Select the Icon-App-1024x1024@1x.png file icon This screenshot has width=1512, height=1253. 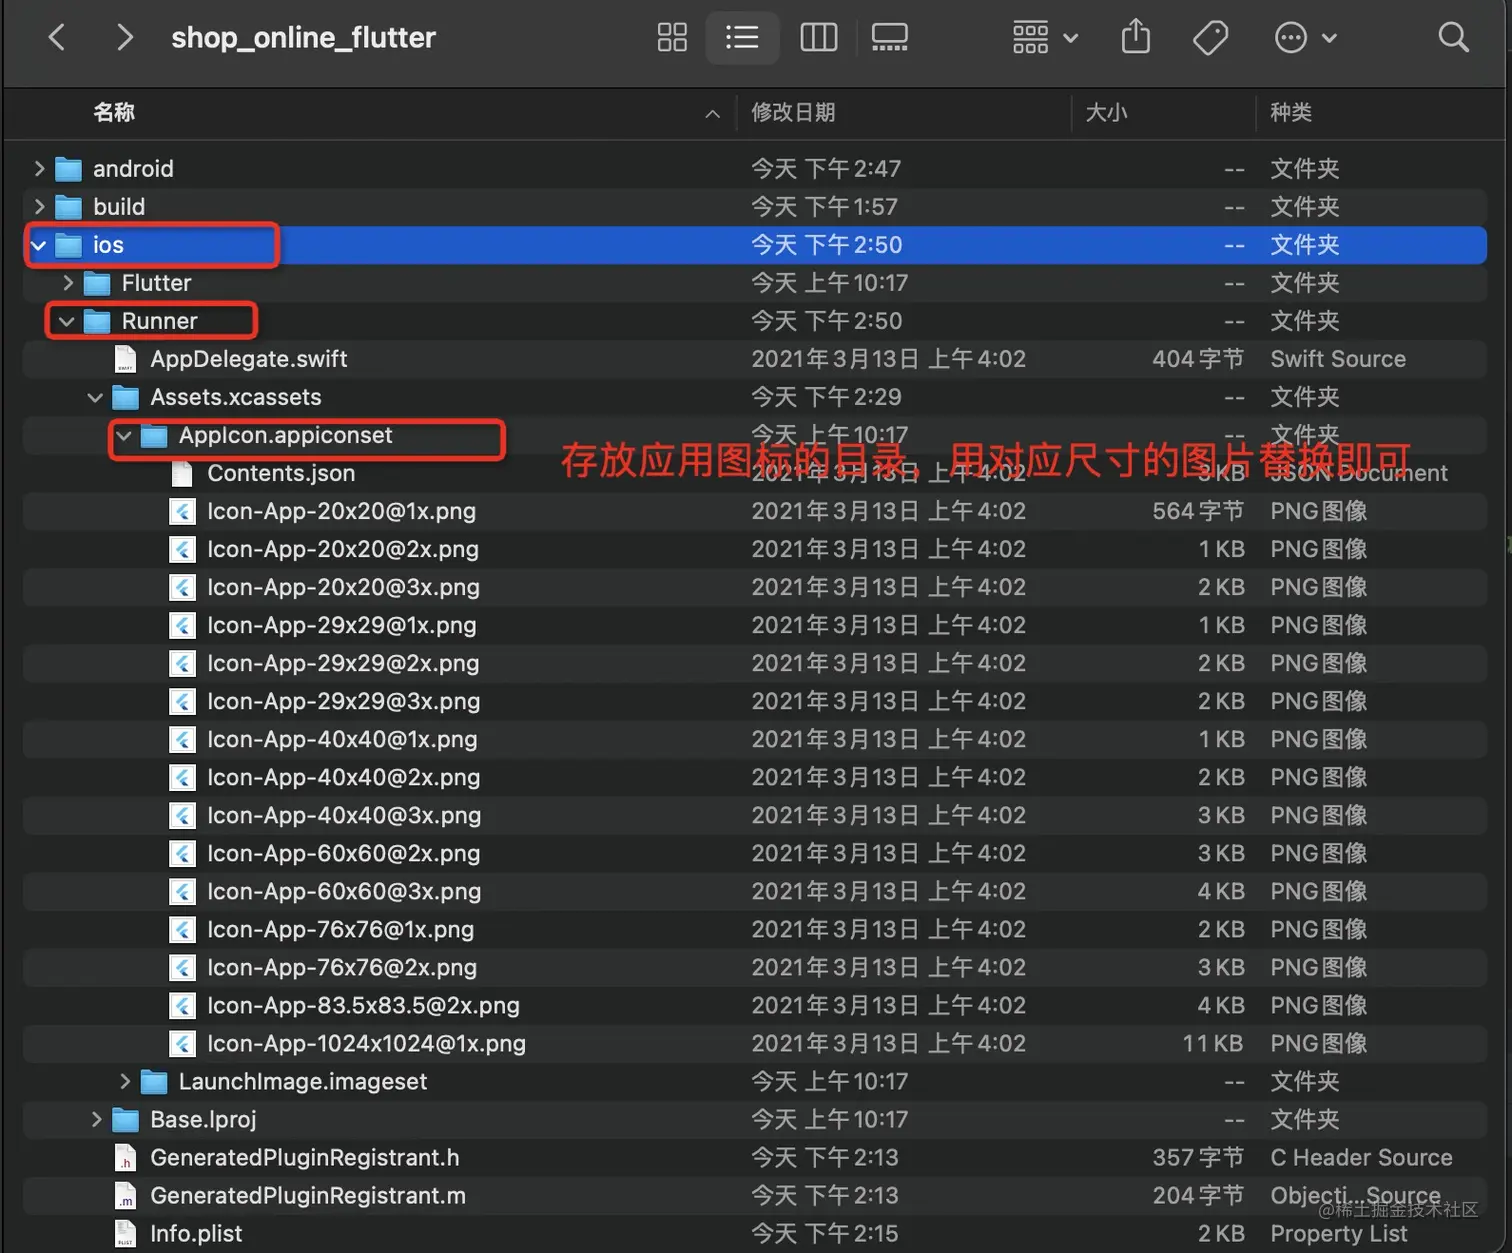182,1043
